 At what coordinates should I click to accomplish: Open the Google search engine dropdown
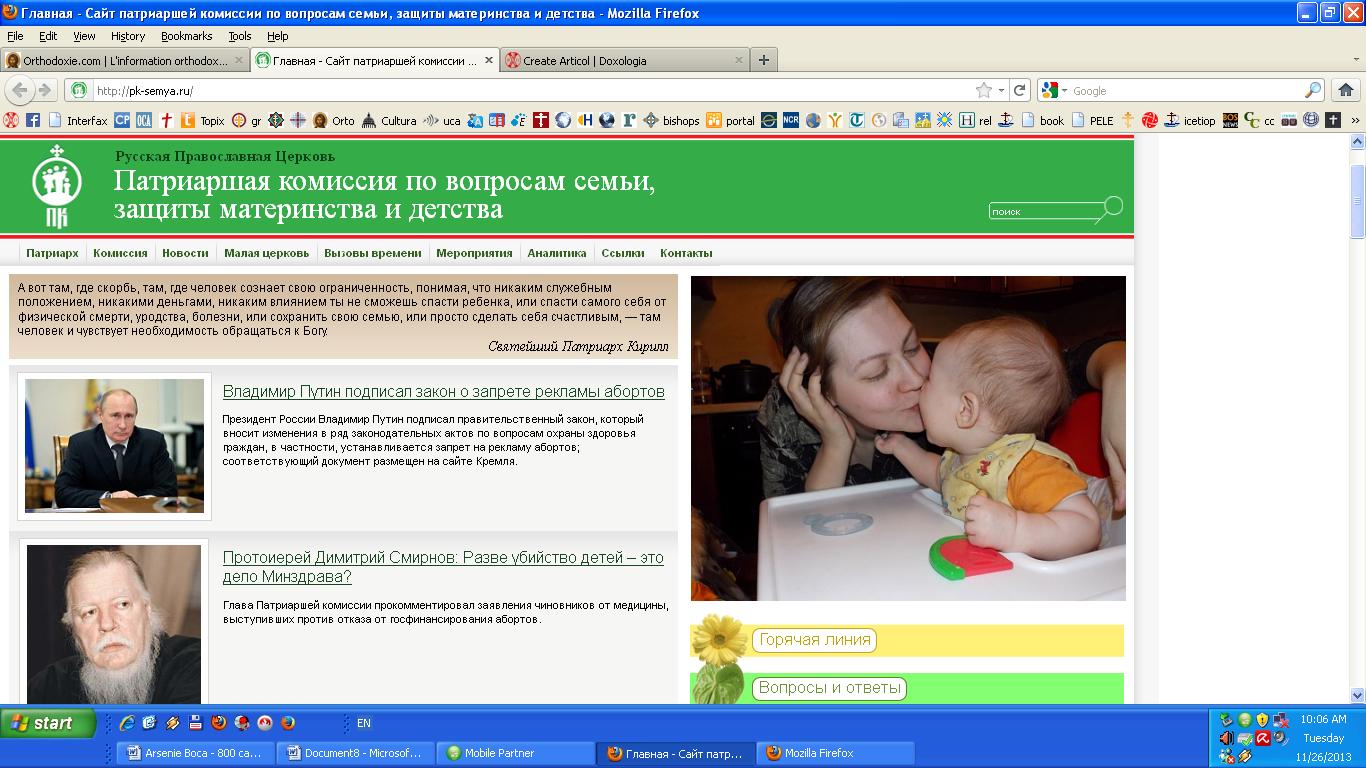(1055, 90)
